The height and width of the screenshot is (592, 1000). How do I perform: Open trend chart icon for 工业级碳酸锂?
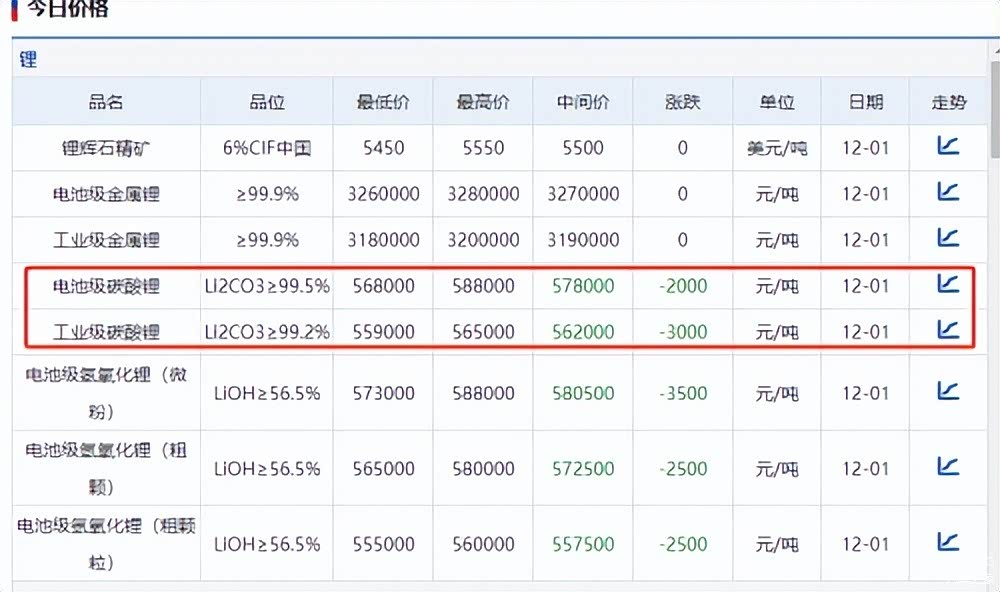pyautogui.click(x=947, y=330)
